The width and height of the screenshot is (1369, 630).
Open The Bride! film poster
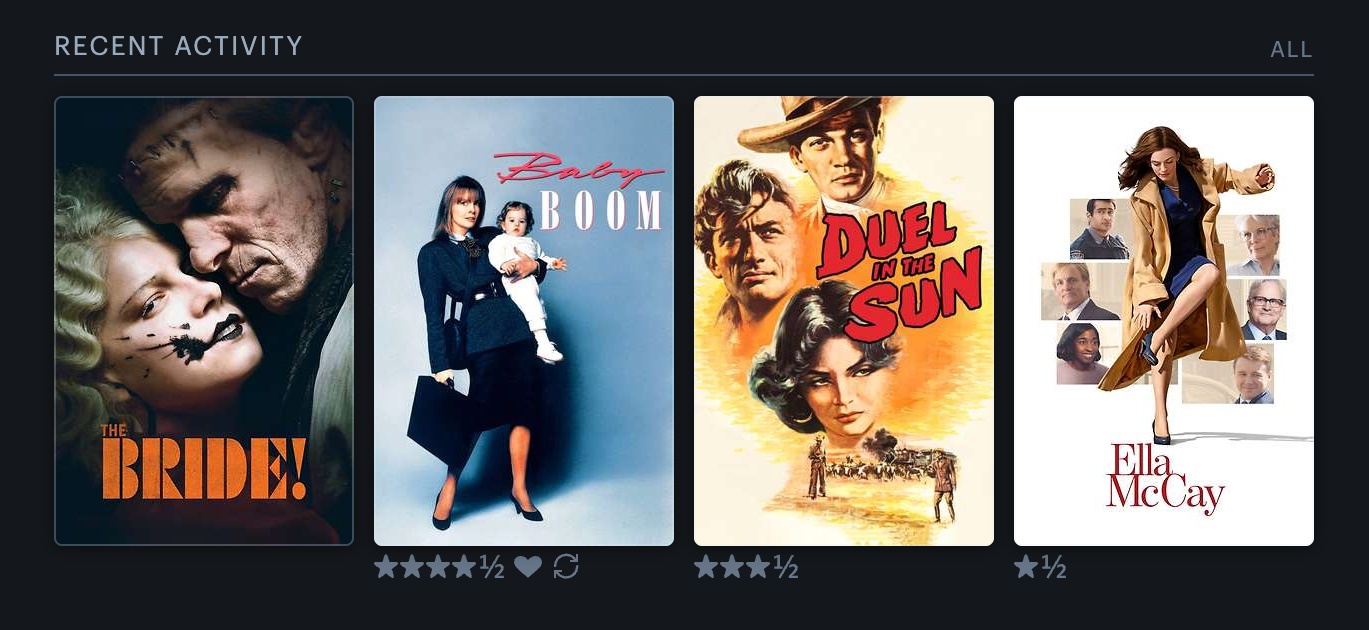click(204, 321)
